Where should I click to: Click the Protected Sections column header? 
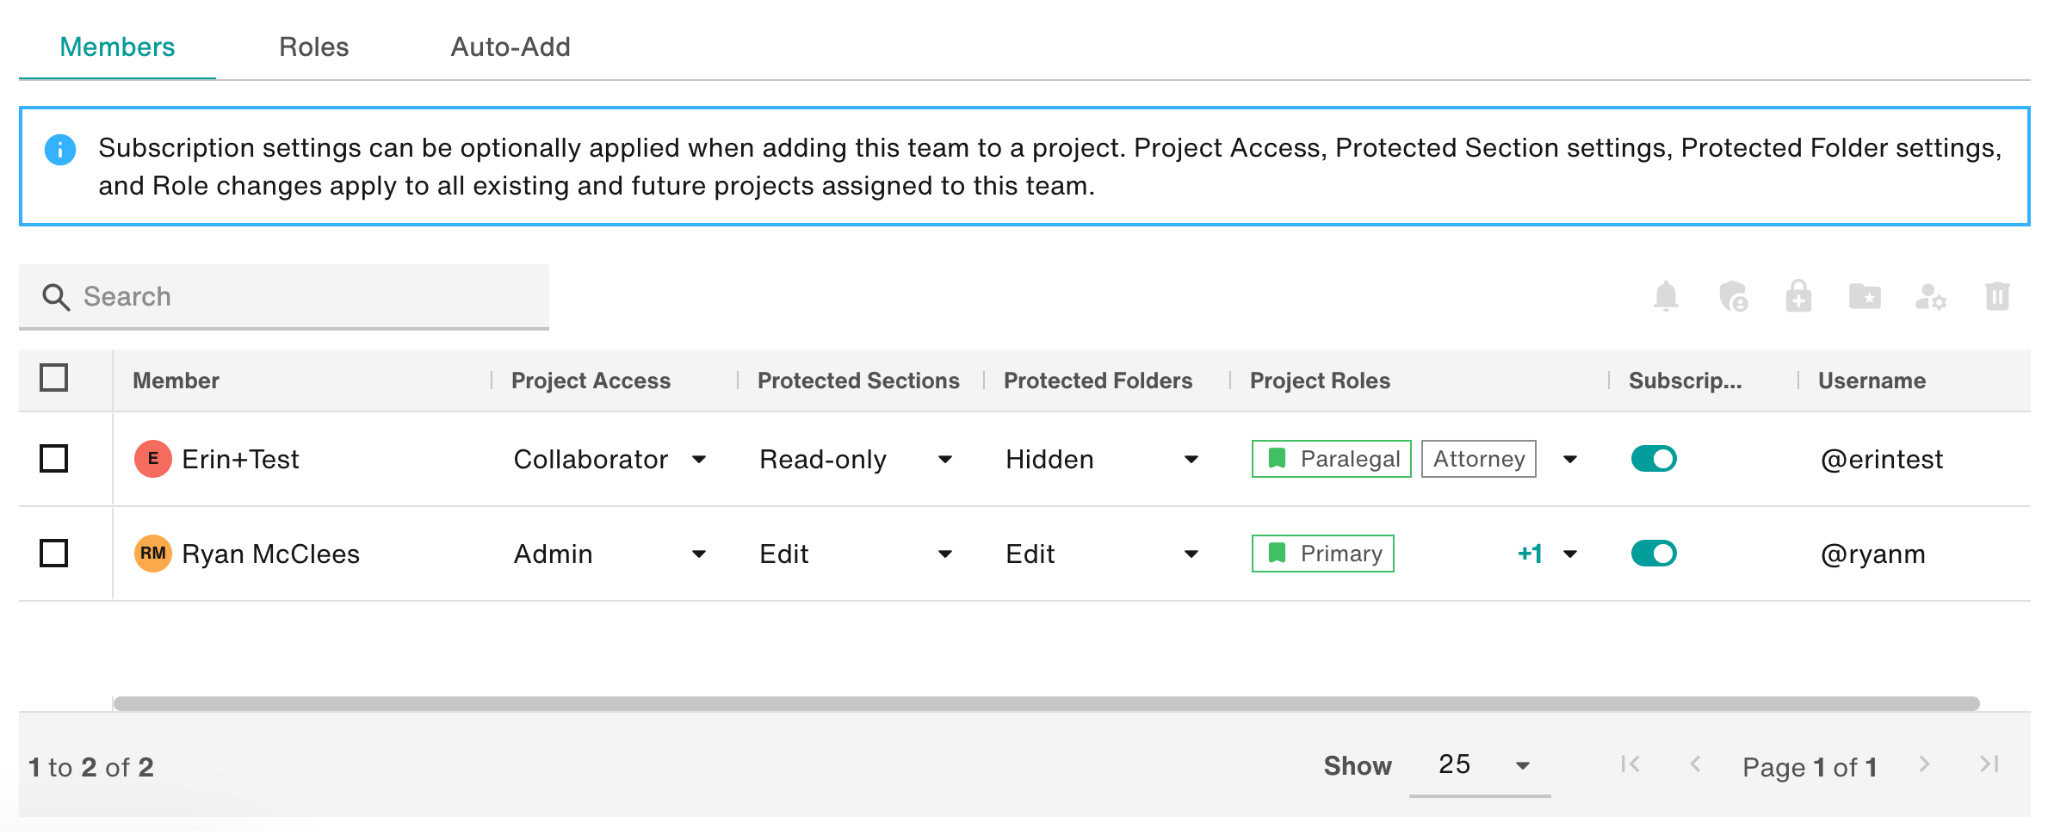coord(858,381)
